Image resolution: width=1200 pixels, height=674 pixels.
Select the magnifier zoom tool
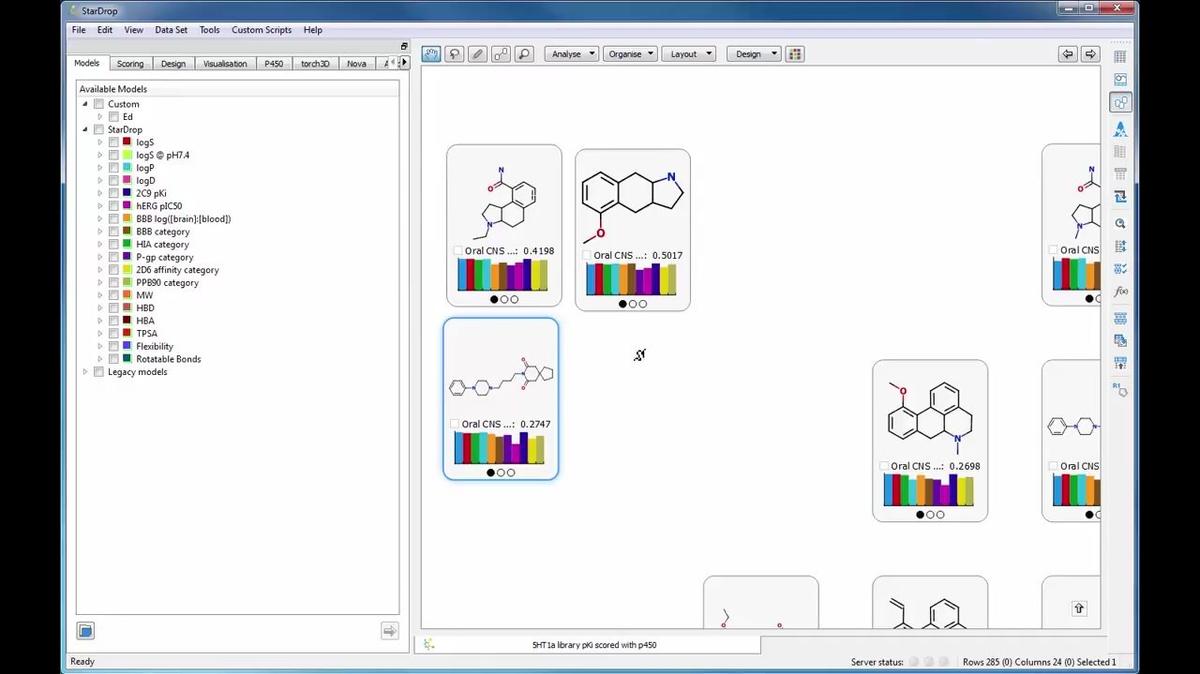(x=524, y=53)
